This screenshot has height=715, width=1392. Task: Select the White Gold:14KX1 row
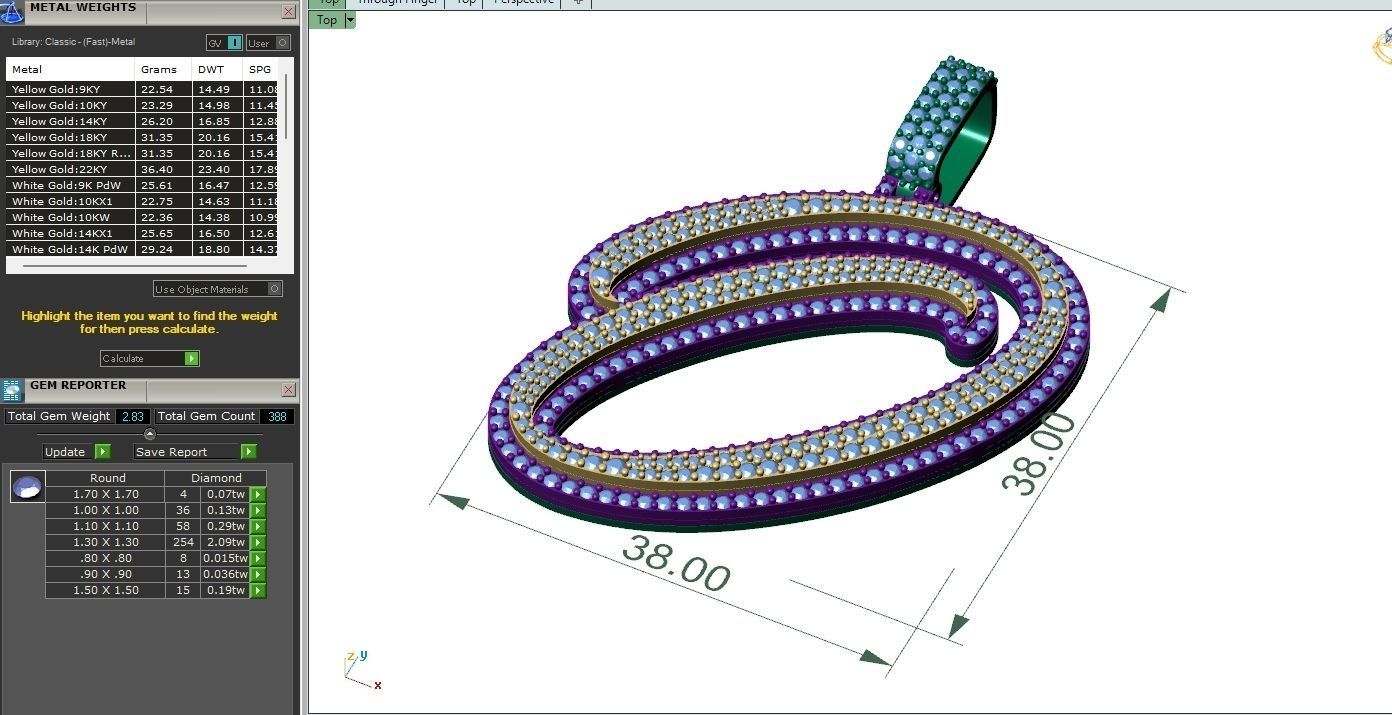click(143, 233)
